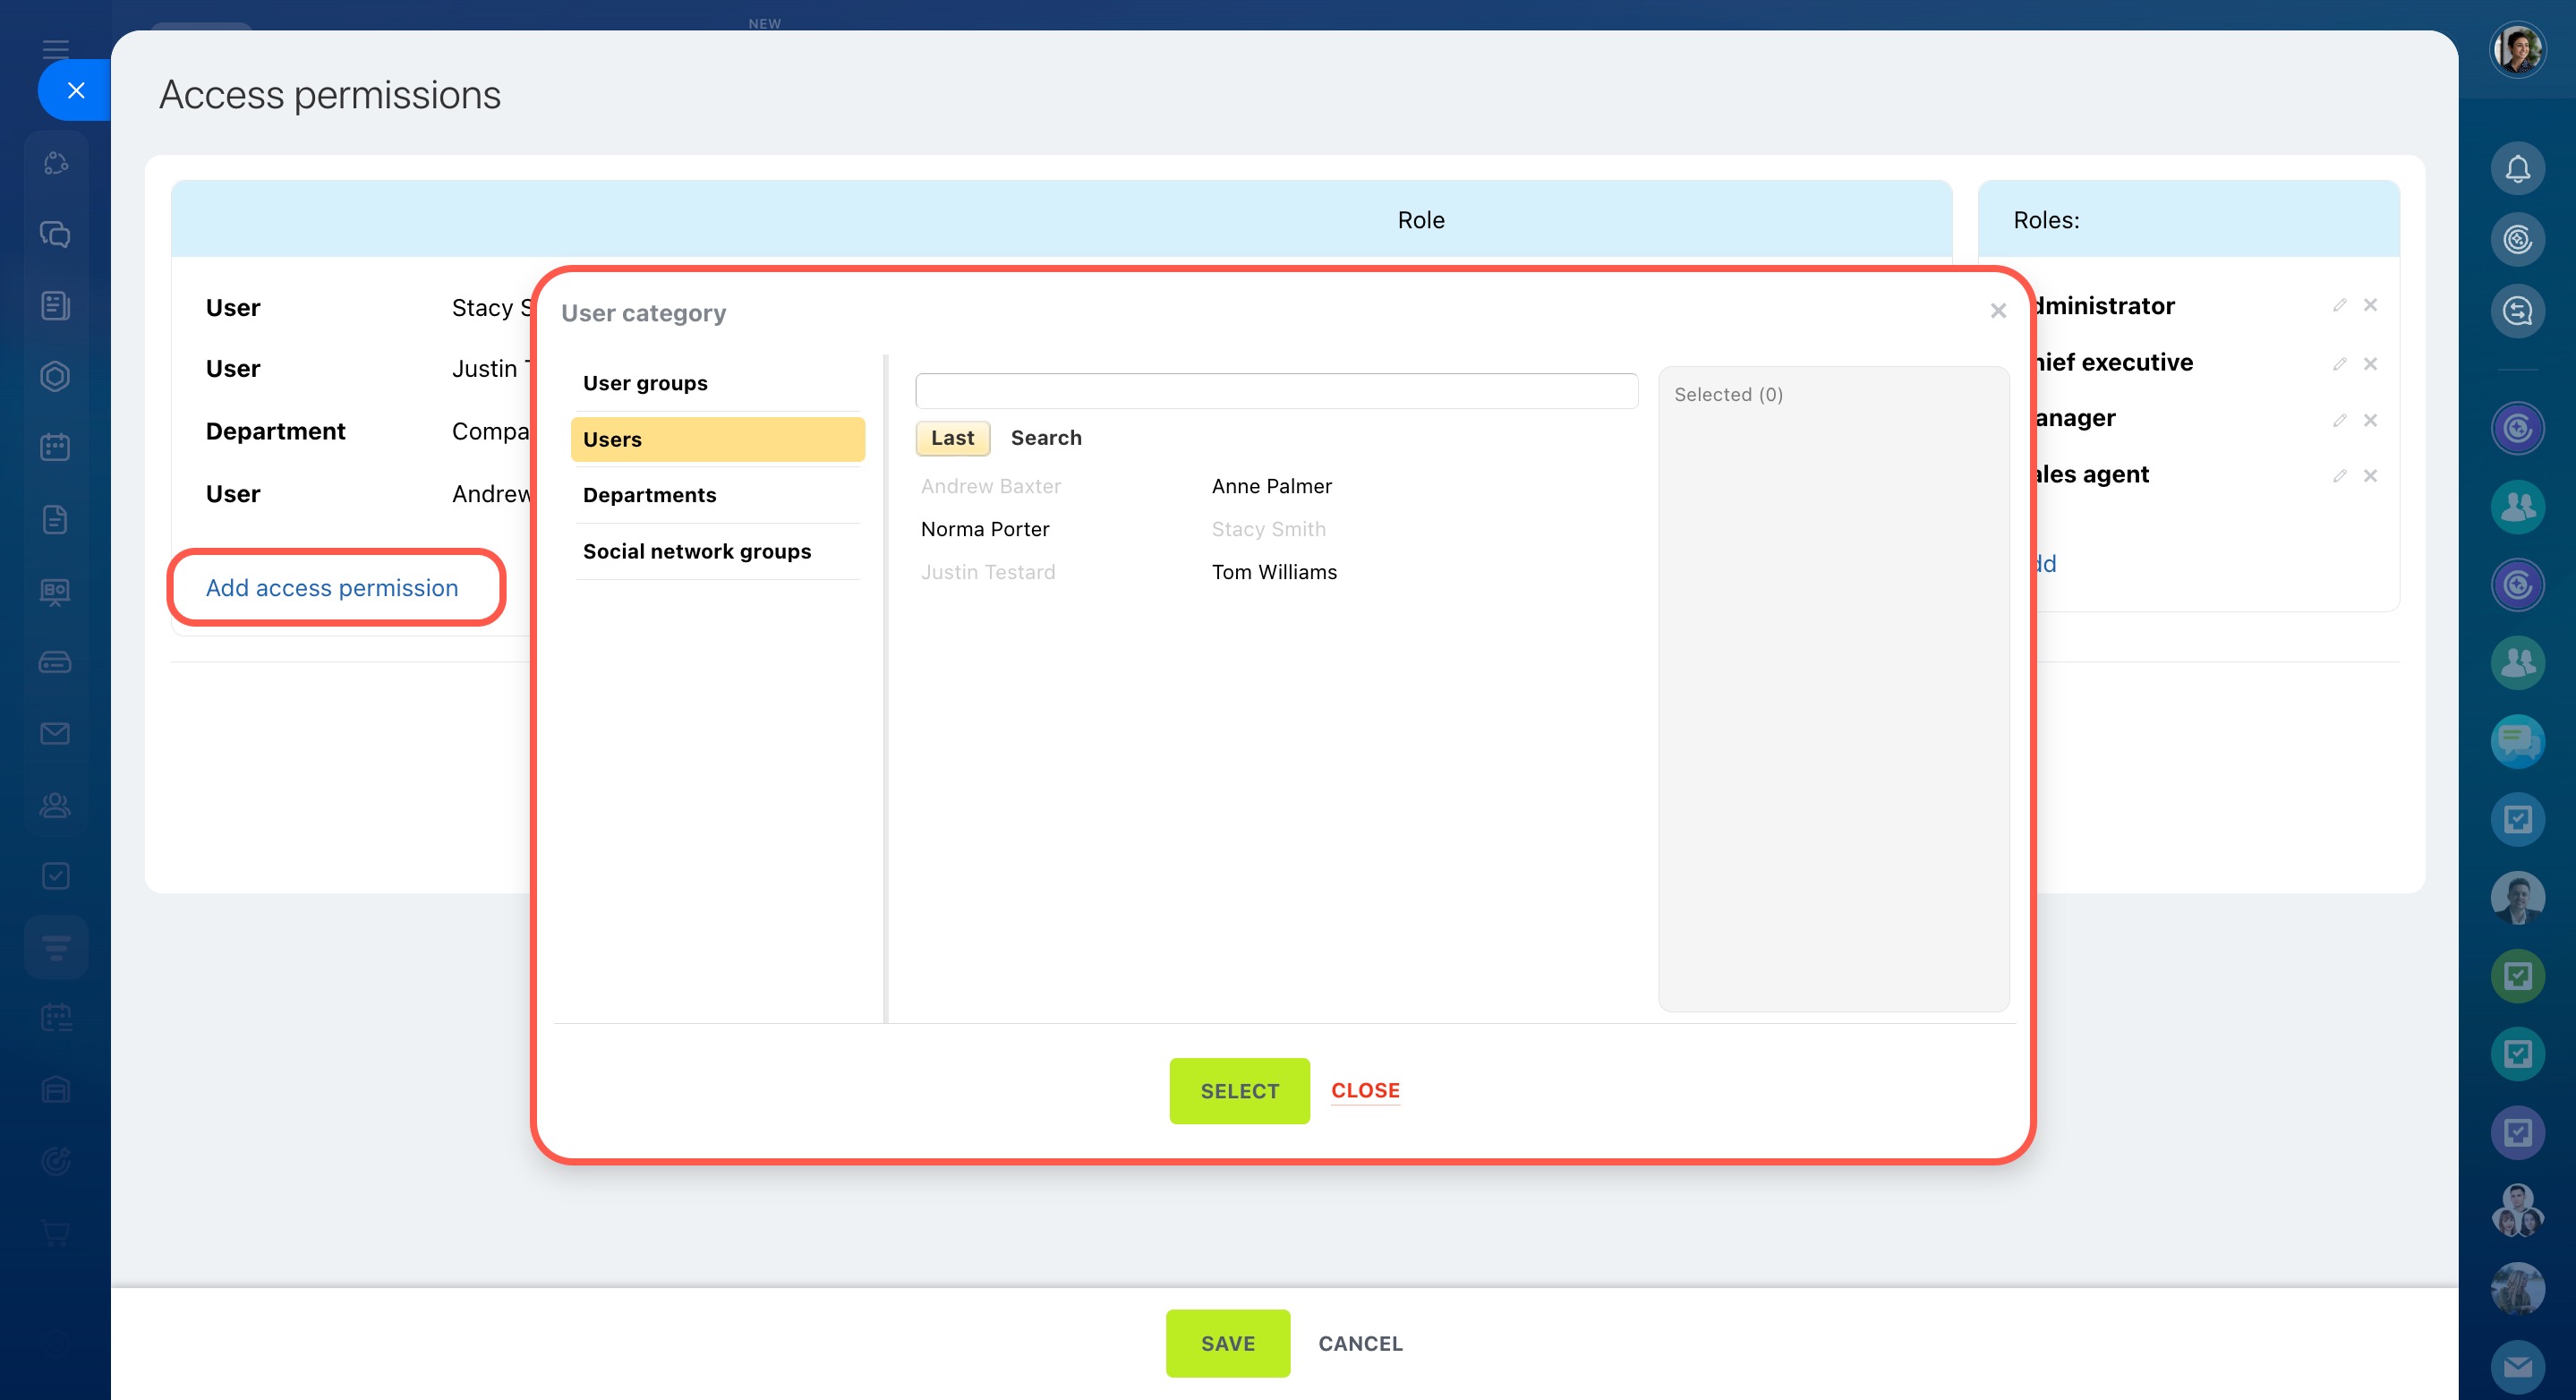This screenshot has height=1400, width=2576.
Task: Open the chat messages icon in left sidebar
Action: point(55,234)
